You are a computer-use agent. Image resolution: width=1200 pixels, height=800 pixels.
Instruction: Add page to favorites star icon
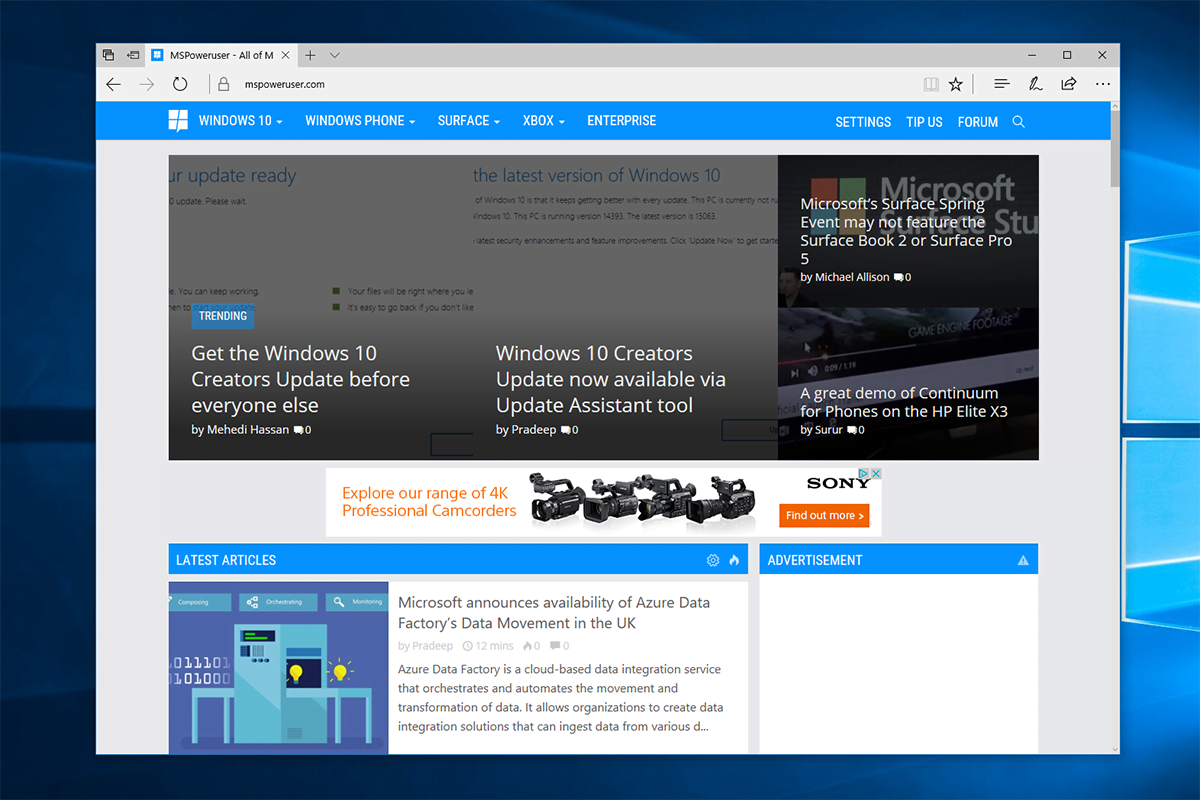click(x=956, y=85)
